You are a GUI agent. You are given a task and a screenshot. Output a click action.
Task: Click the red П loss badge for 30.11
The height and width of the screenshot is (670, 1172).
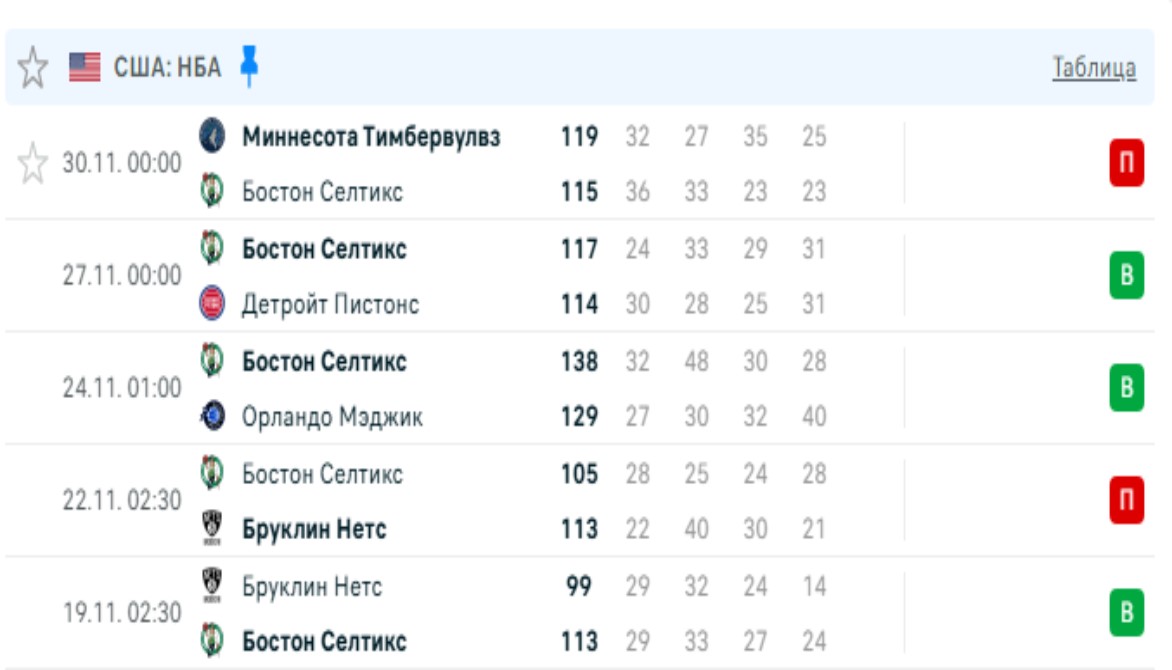click(x=1126, y=163)
